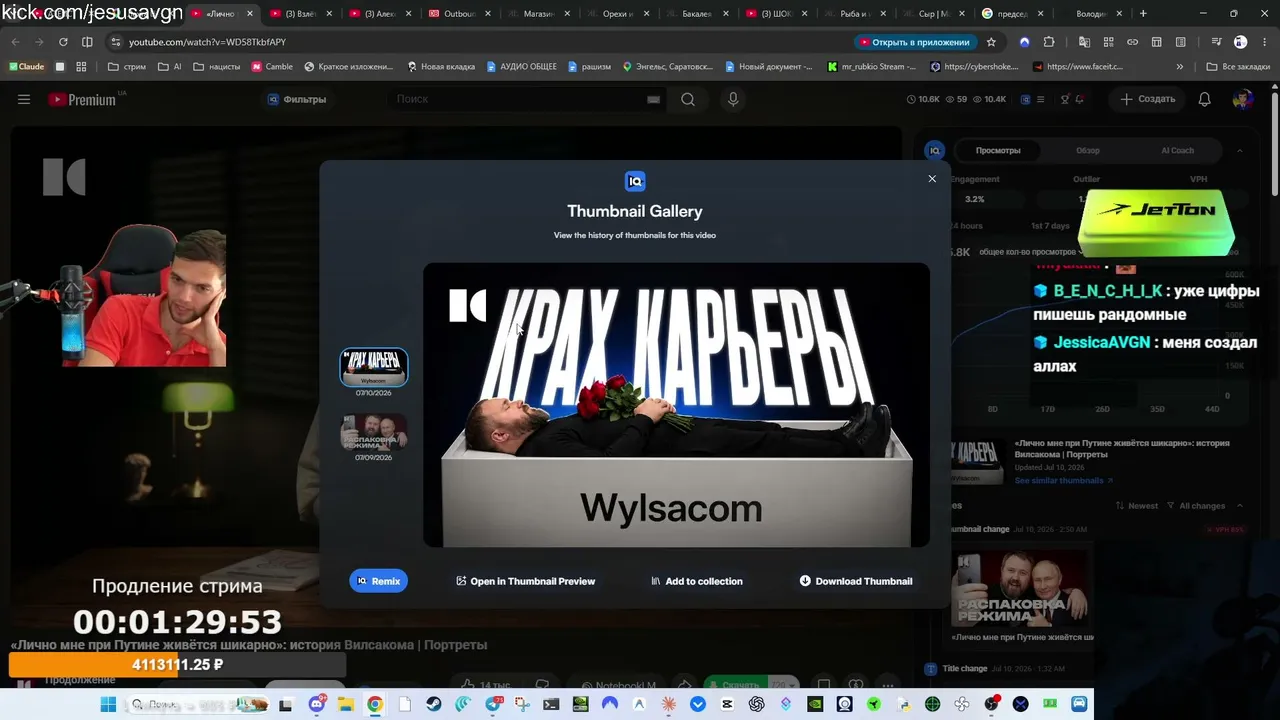Image resolution: width=1280 pixels, height=720 pixels.
Task: Open the browser profile avatar
Action: point(1240,42)
